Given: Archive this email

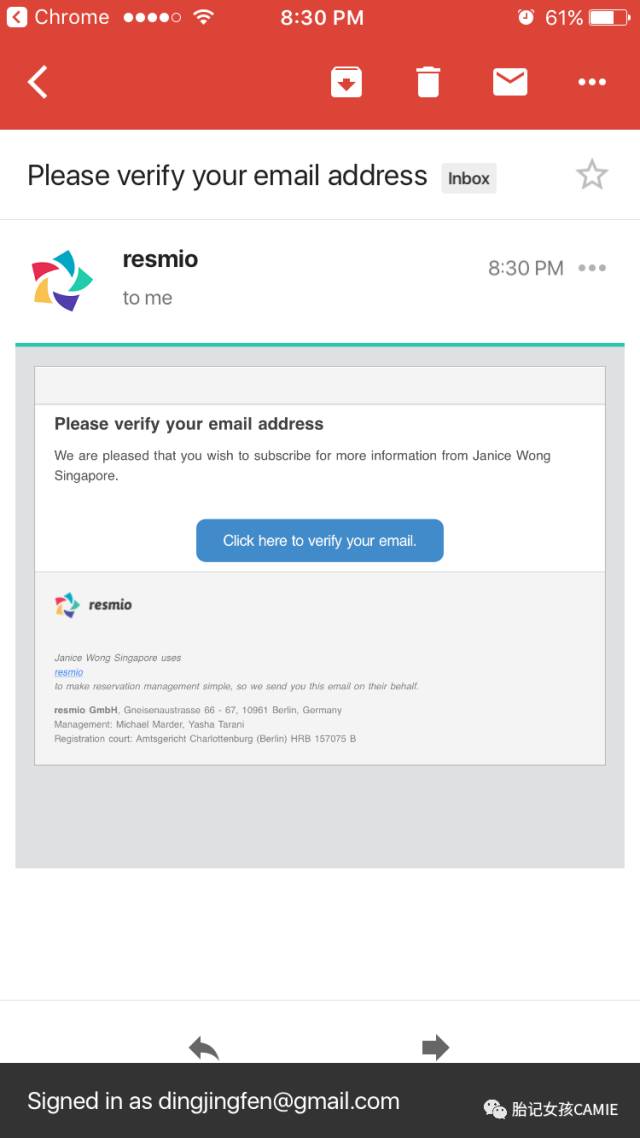Looking at the screenshot, I should click(346, 82).
